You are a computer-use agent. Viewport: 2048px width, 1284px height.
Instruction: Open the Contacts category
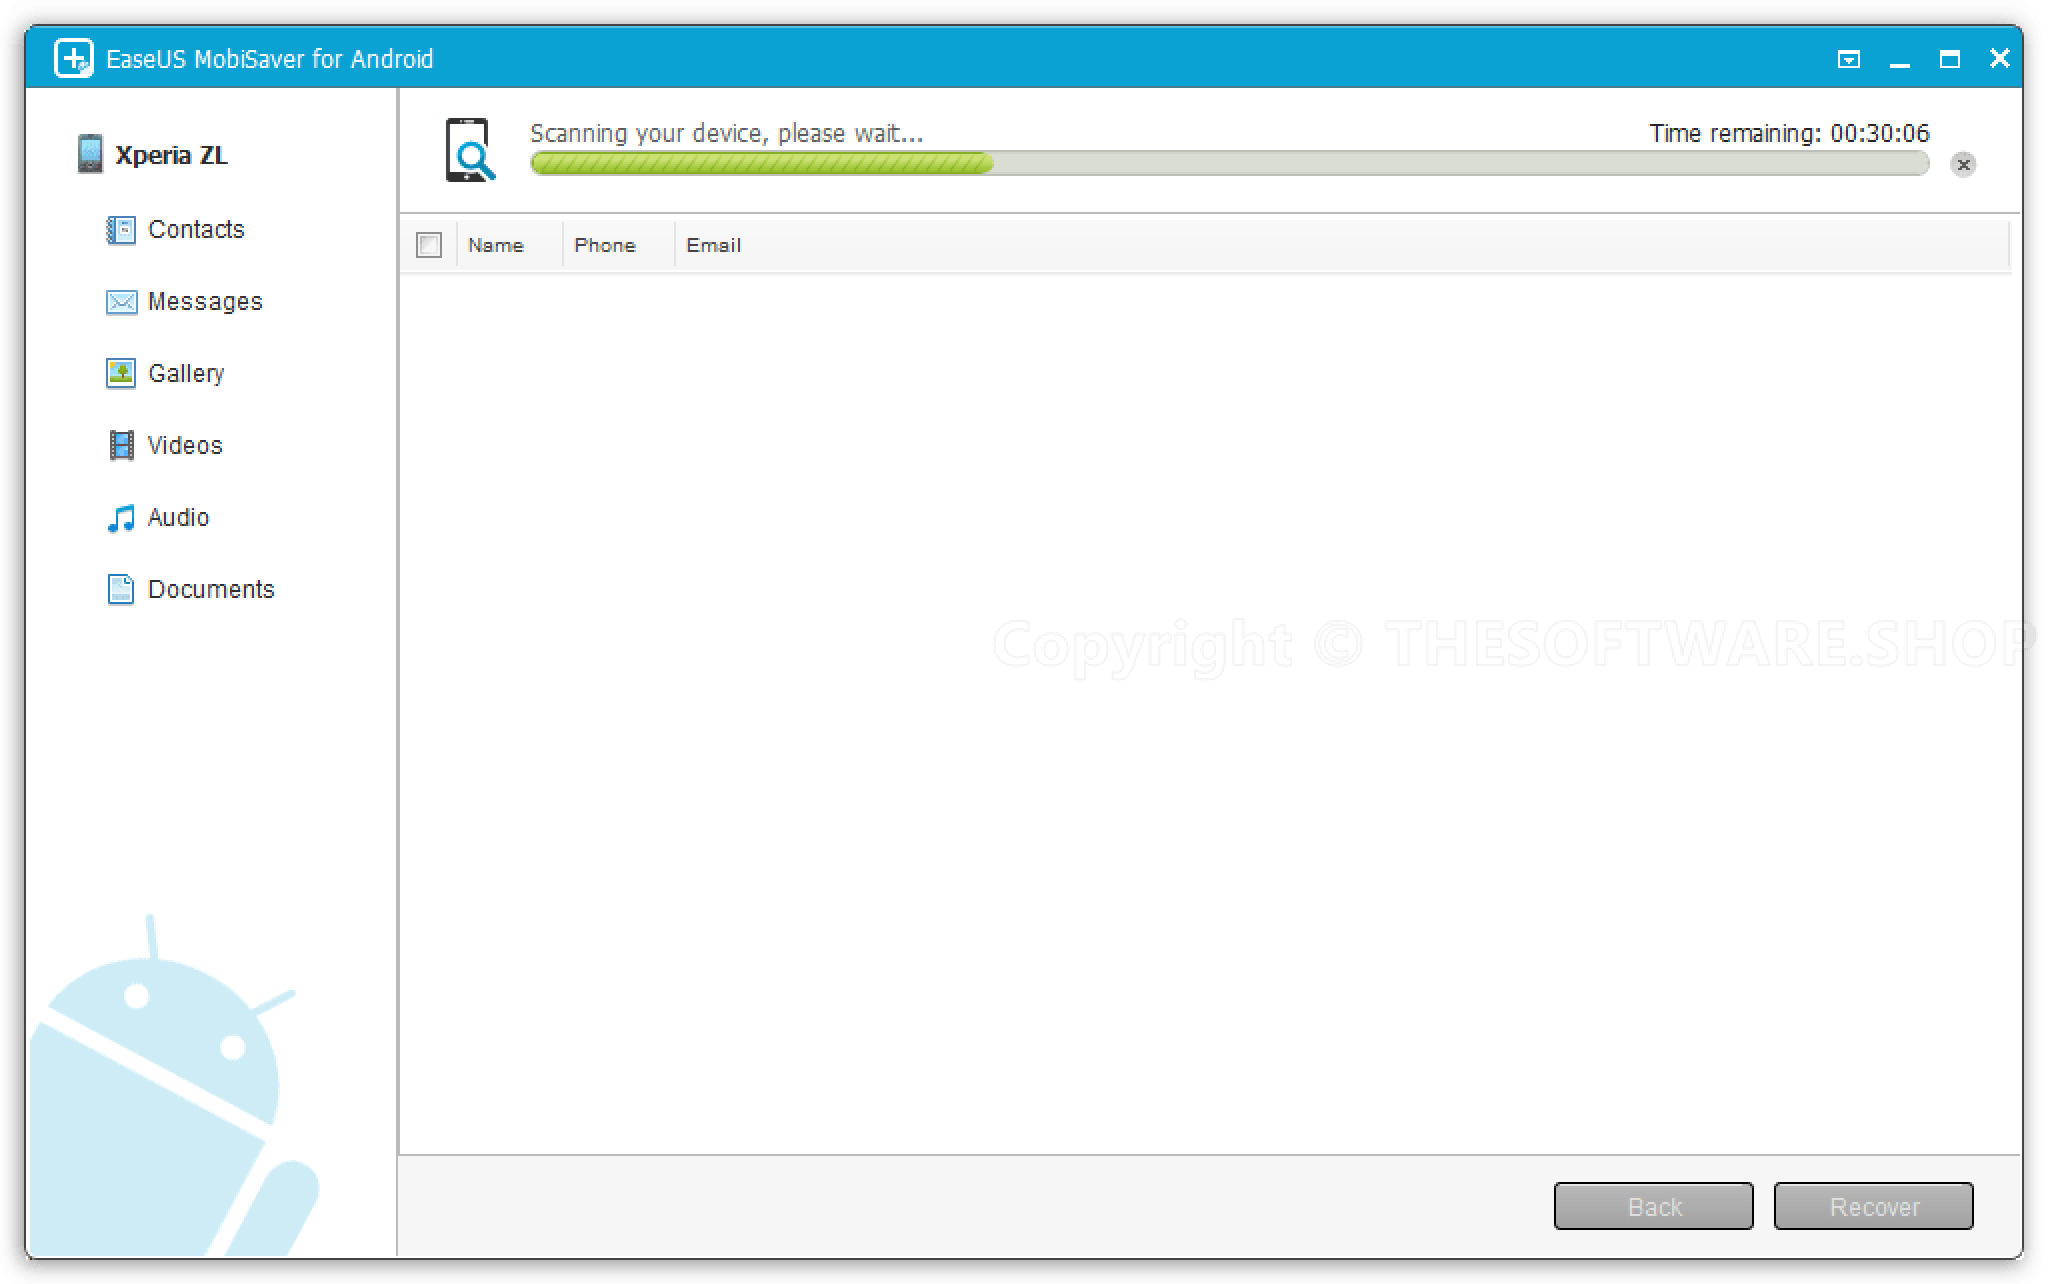(196, 230)
